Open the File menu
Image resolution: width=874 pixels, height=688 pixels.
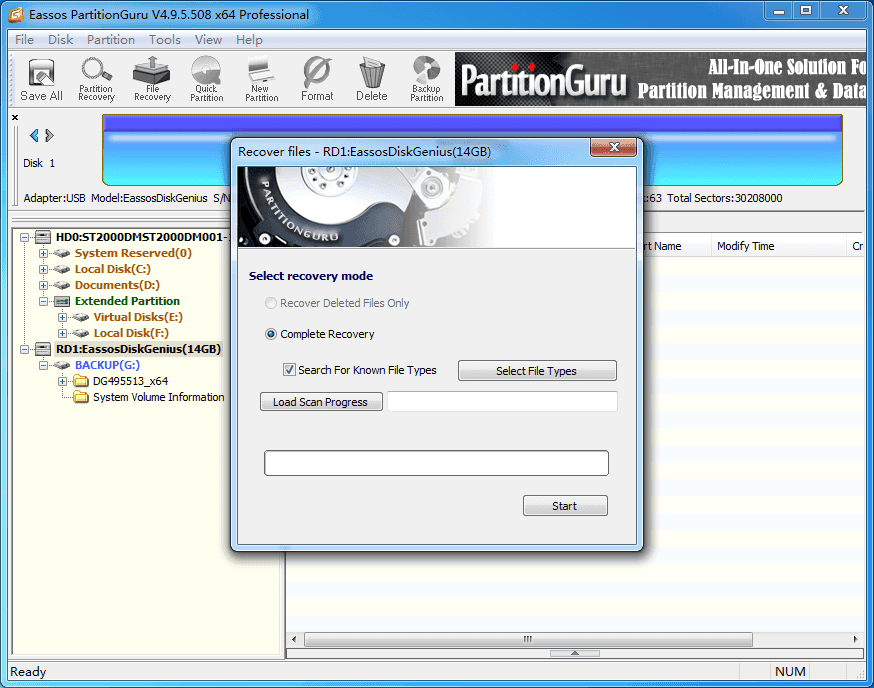click(x=25, y=40)
